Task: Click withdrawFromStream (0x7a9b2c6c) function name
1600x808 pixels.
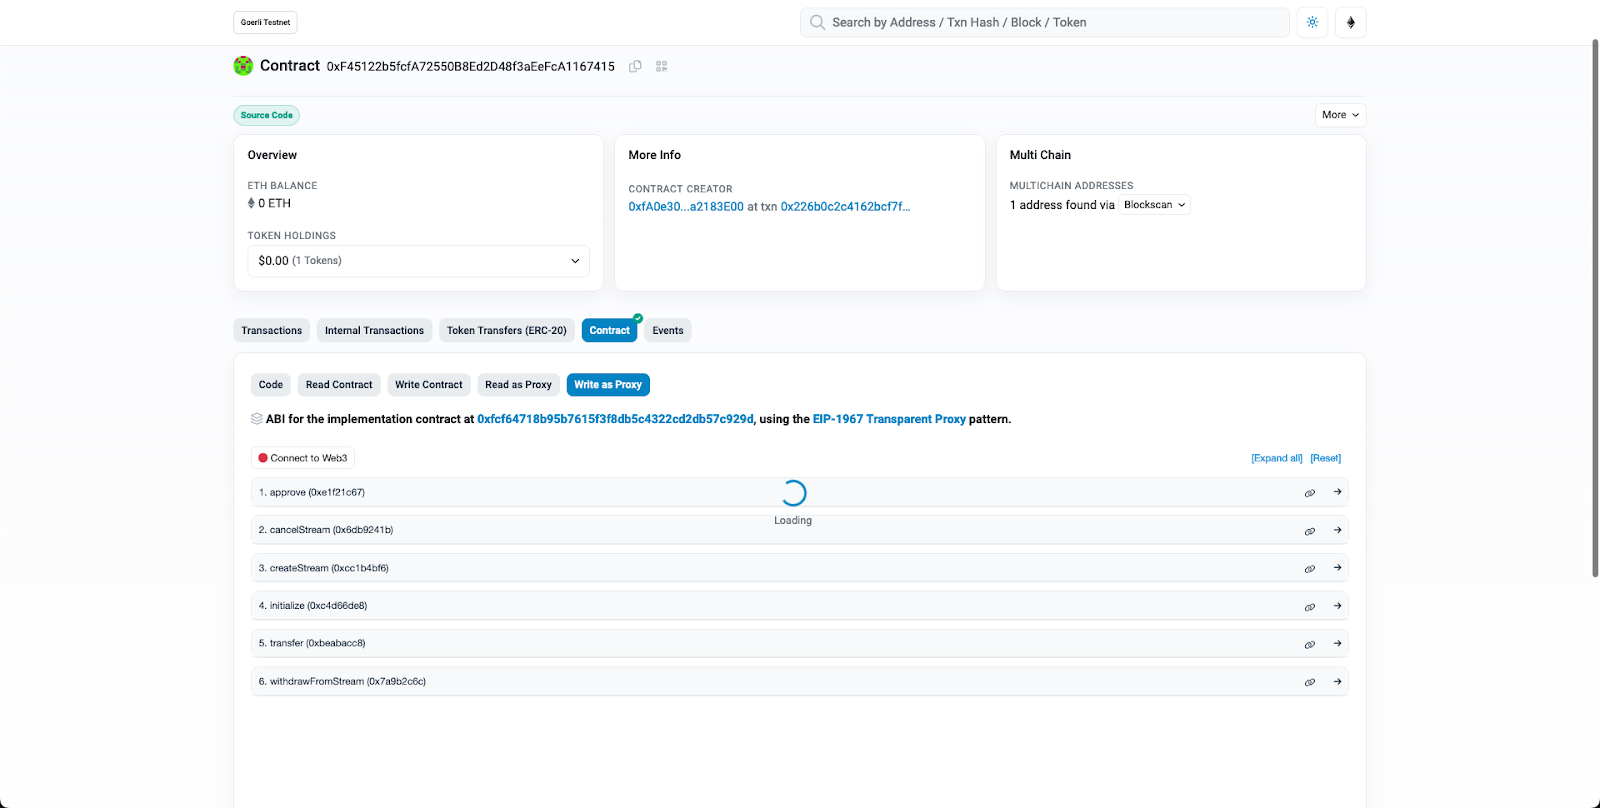Action: pos(342,681)
